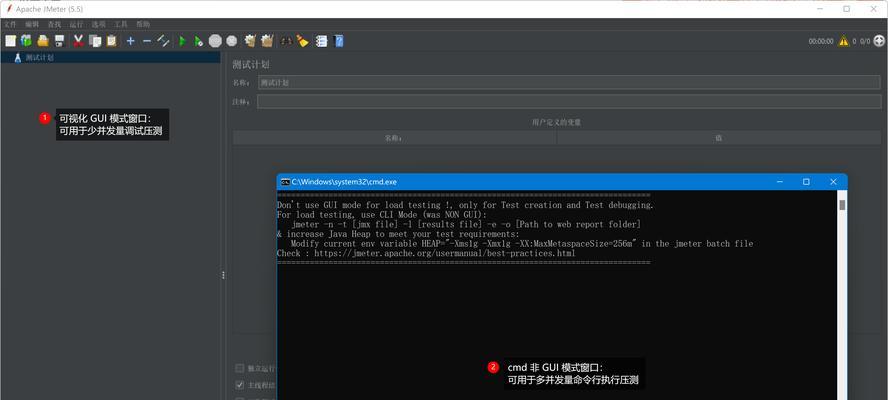The height and width of the screenshot is (400, 888).
Task: Create a new test plan with New icon
Action: [x=10, y=41]
